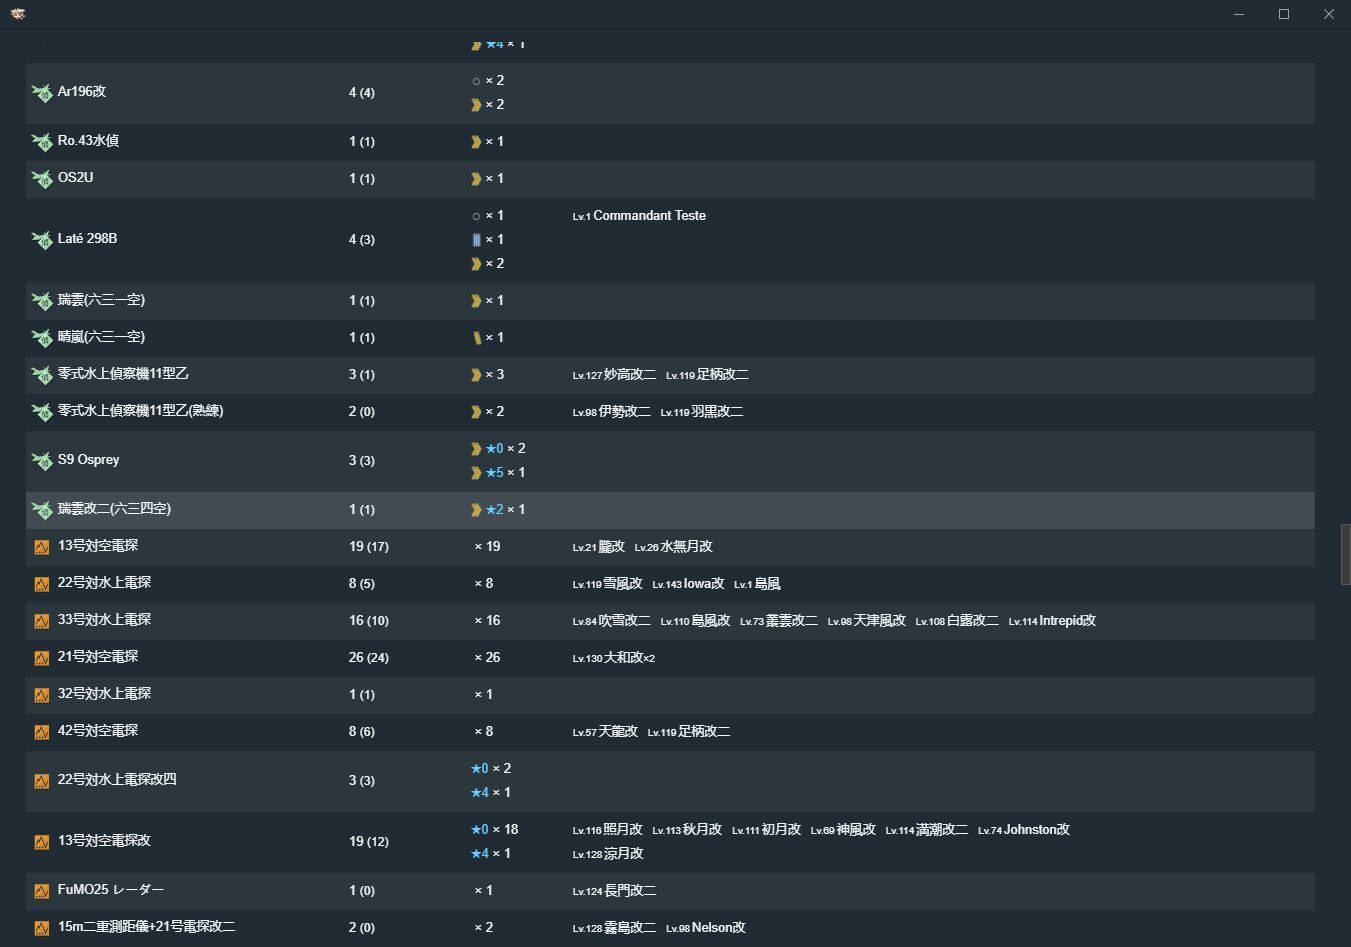Click the radar icon beside 22号対水上電探改四

pos(42,781)
